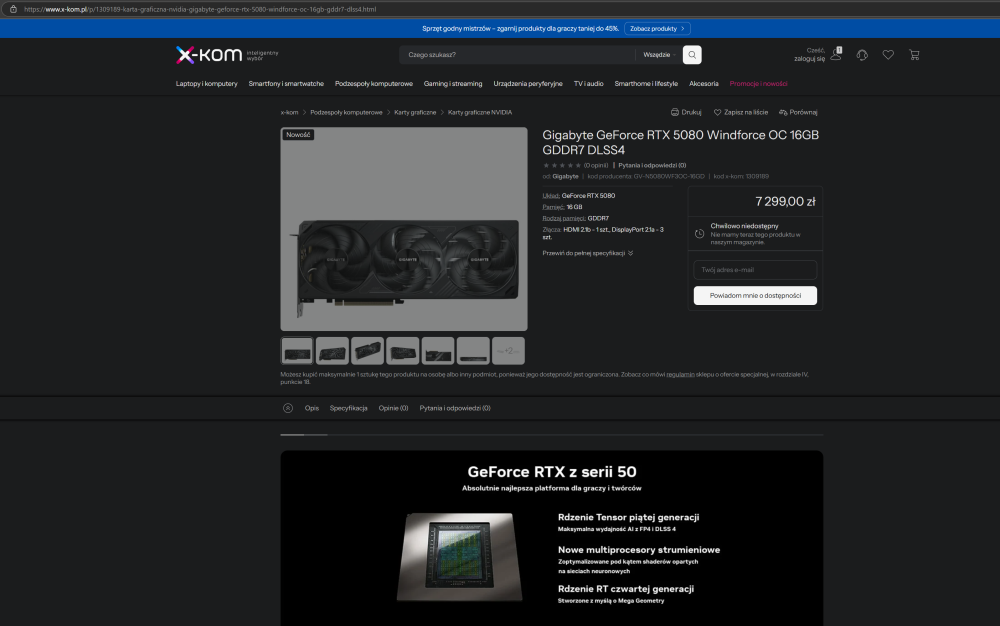The width and height of the screenshot is (1000, 626).
Task: Open the headset contact support icon
Action: click(x=862, y=55)
